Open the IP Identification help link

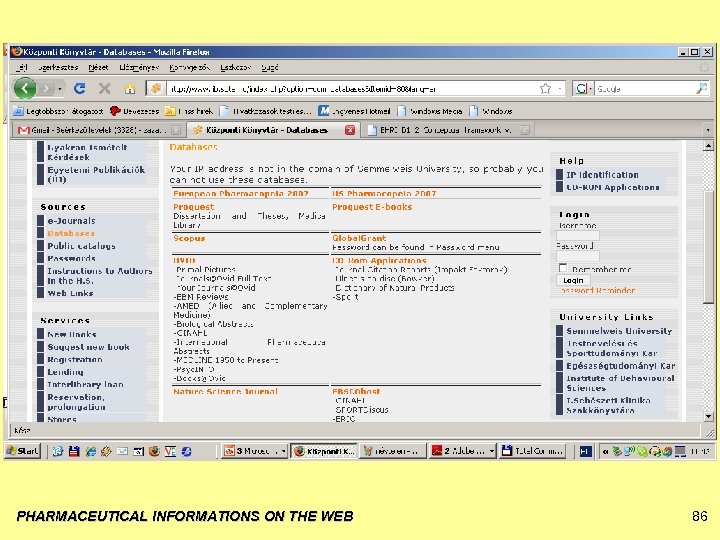(x=602, y=175)
